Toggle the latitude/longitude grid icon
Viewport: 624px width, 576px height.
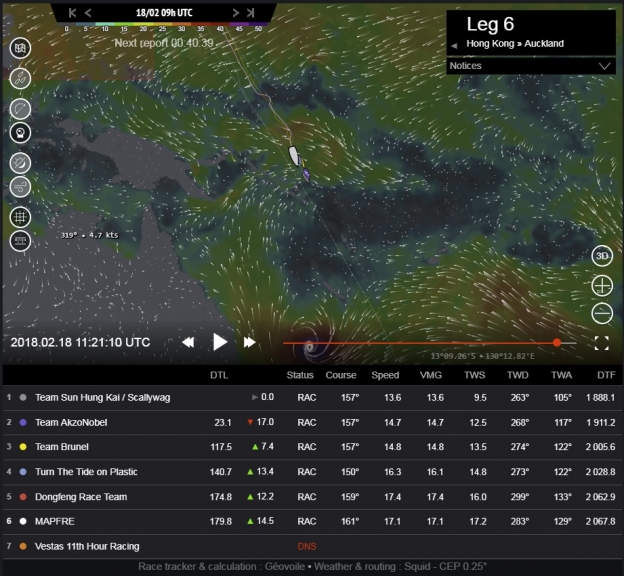pyautogui.click(x=20, y=217)
